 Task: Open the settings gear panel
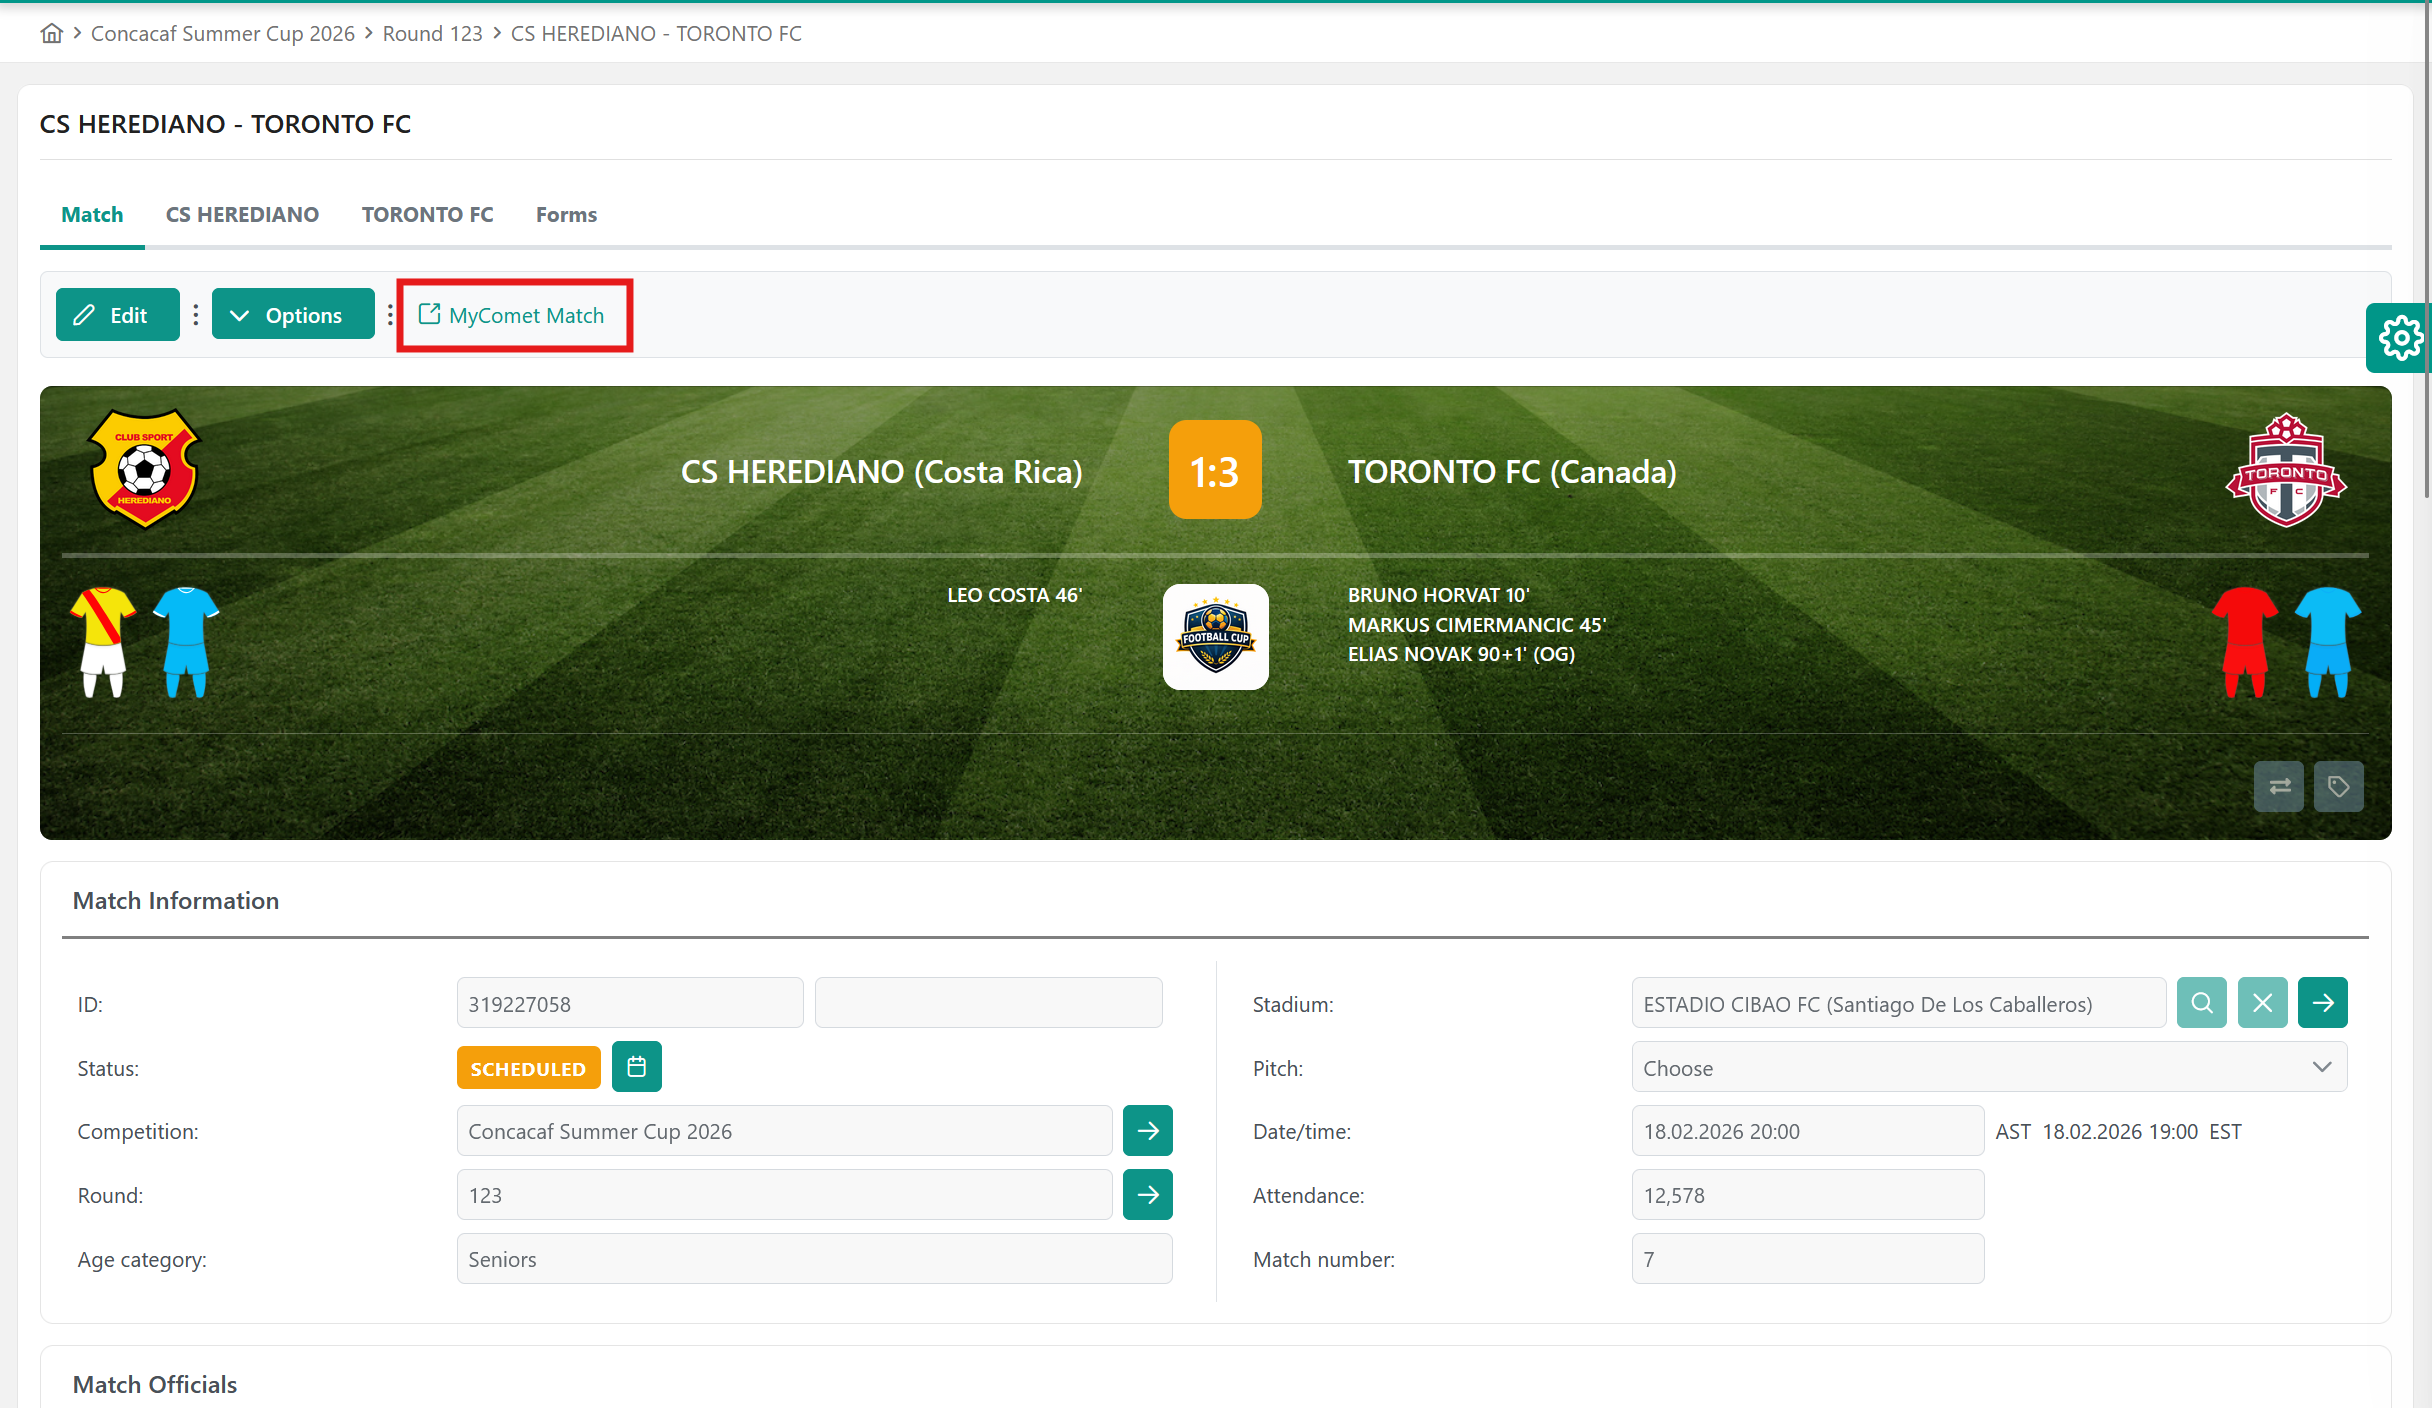(x=2399, y=338)
